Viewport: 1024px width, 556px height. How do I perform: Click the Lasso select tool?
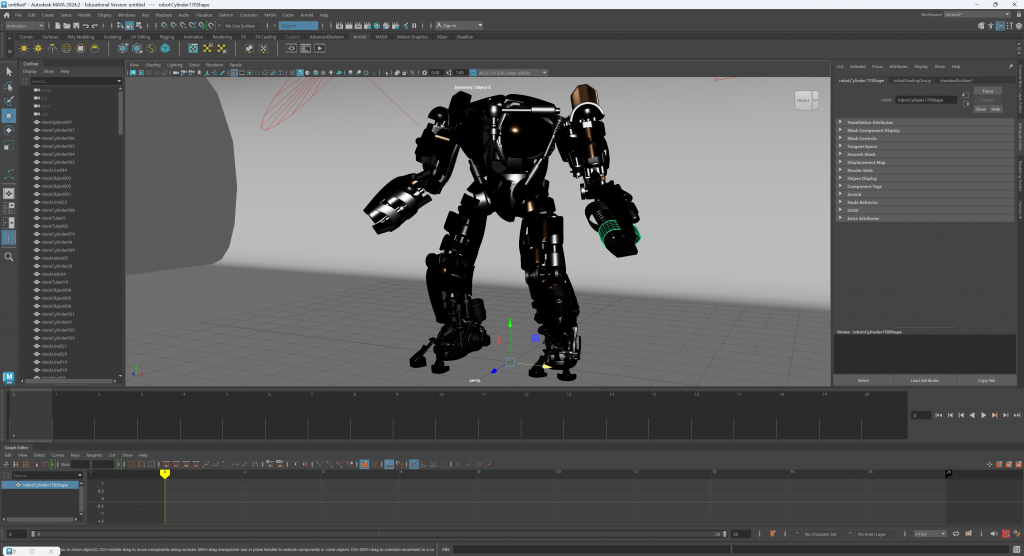[x=9, y=86]
